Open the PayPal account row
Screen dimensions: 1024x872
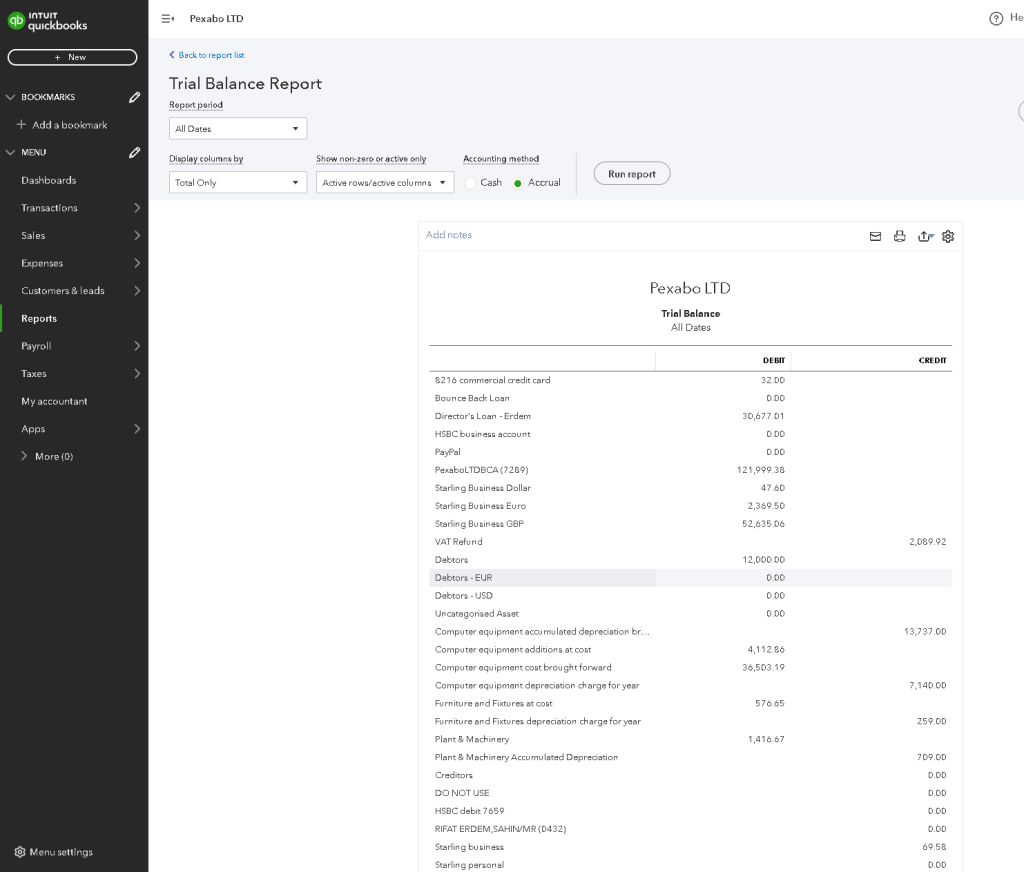447,452
